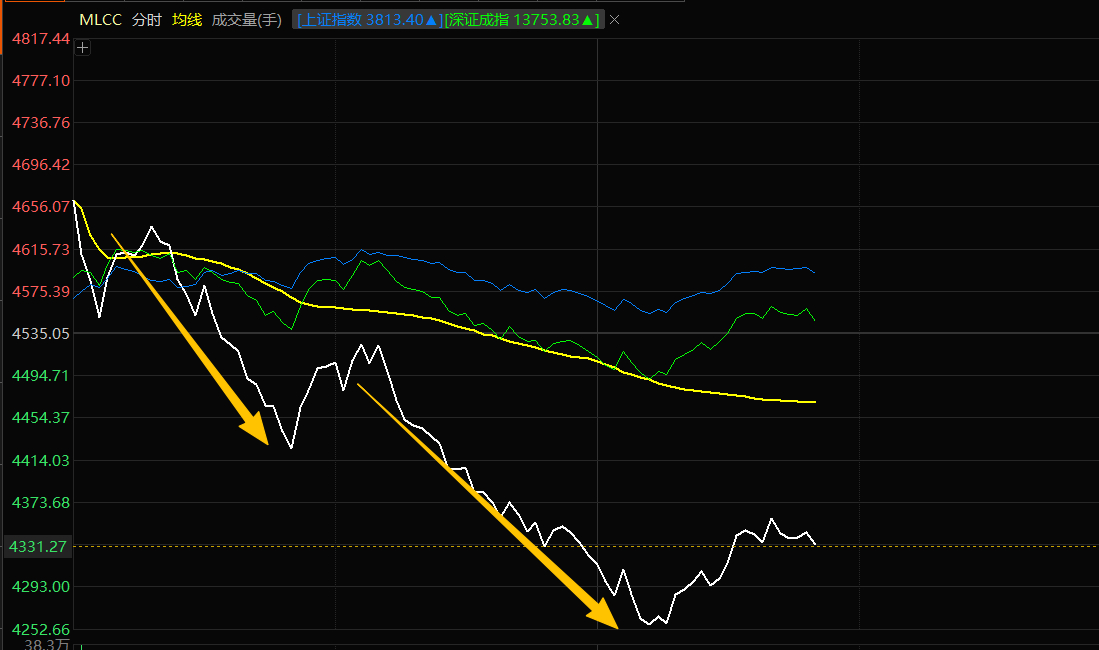1099x650 pixels.
Task: Click the MLCC stock name label
Action: [x=100, y=20]
